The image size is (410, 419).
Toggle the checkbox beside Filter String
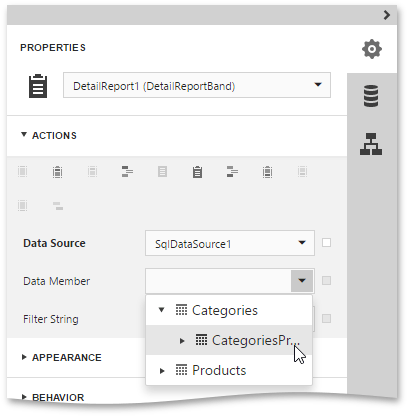click(x=326, y=319)
